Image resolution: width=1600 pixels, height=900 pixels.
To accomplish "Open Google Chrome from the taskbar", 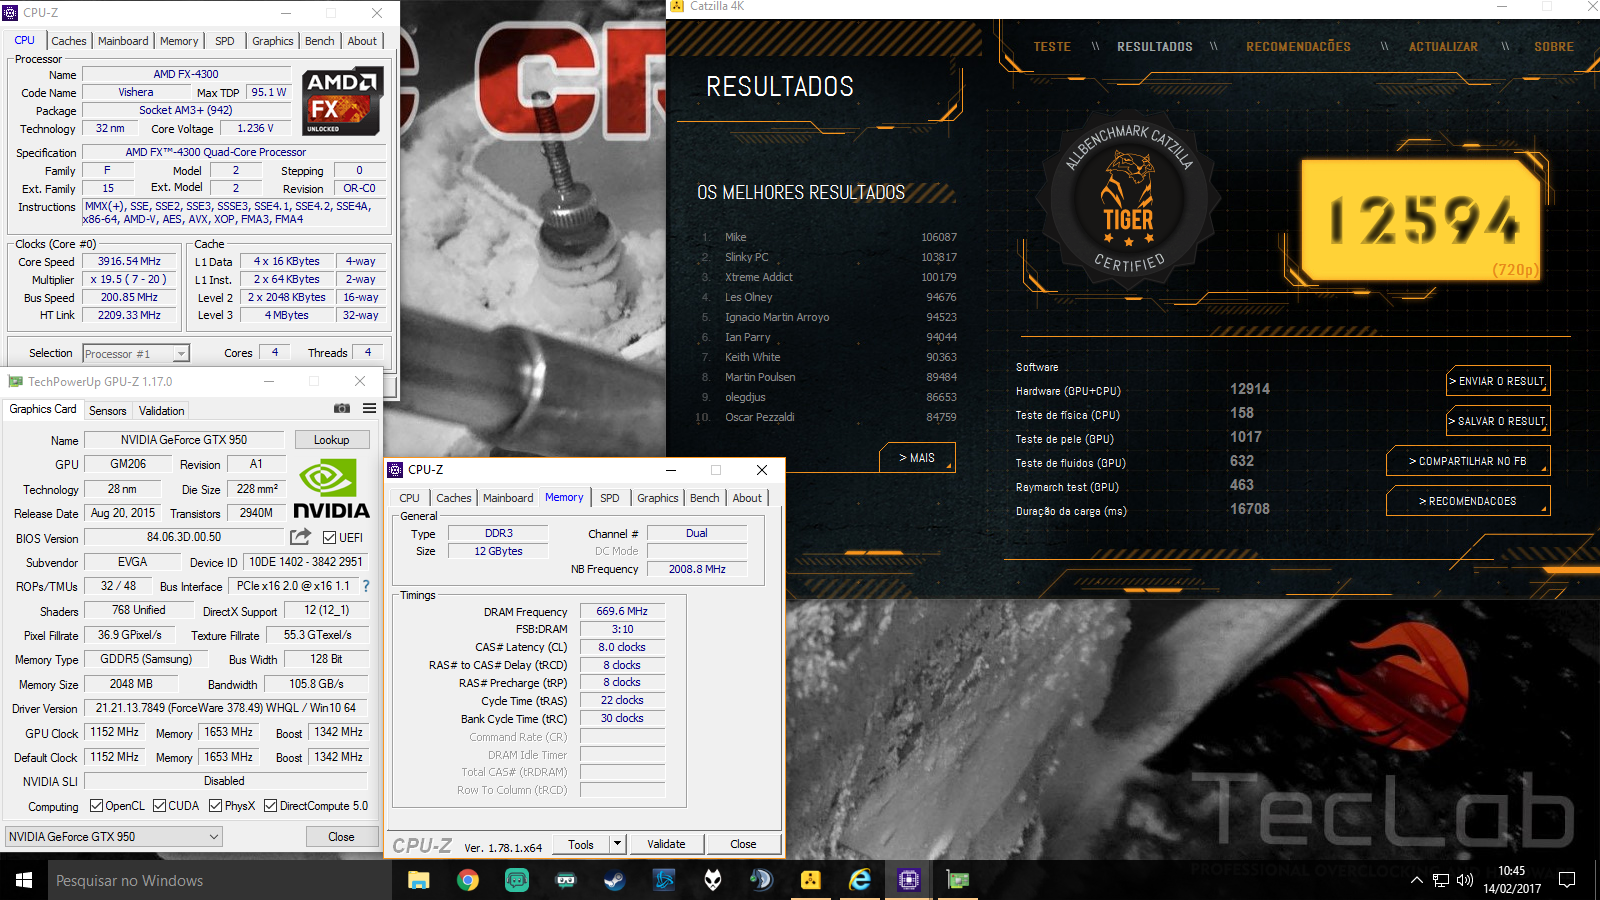I will click(x=467, y=880).
